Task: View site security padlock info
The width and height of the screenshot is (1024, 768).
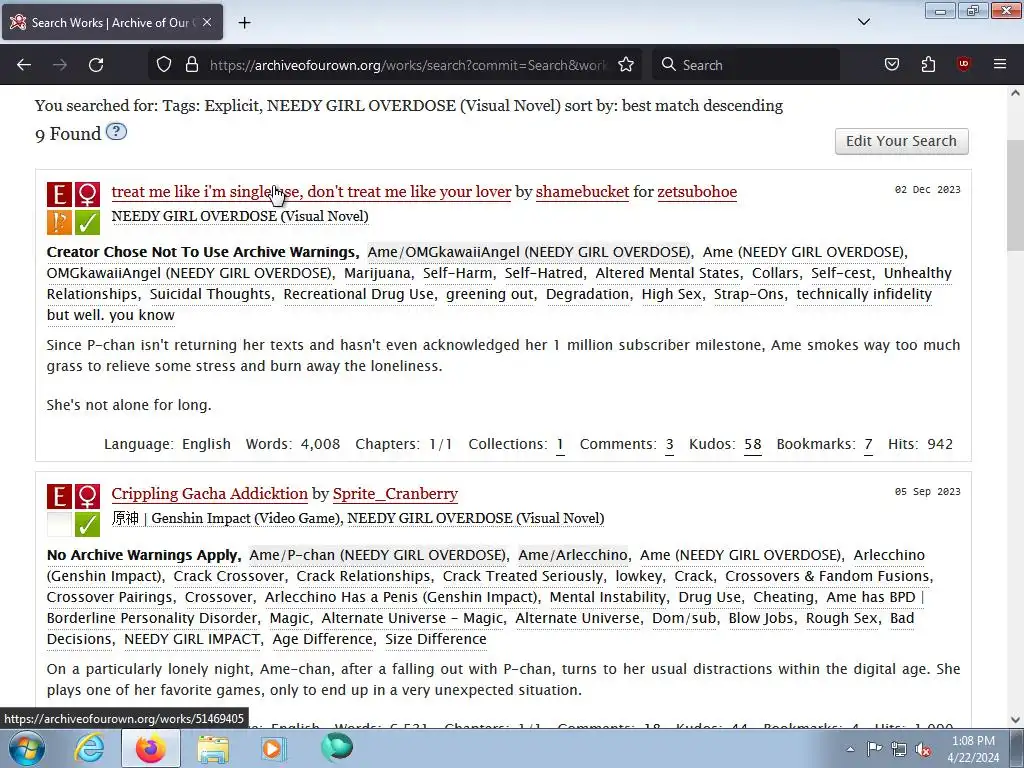Action: point(191,65)
